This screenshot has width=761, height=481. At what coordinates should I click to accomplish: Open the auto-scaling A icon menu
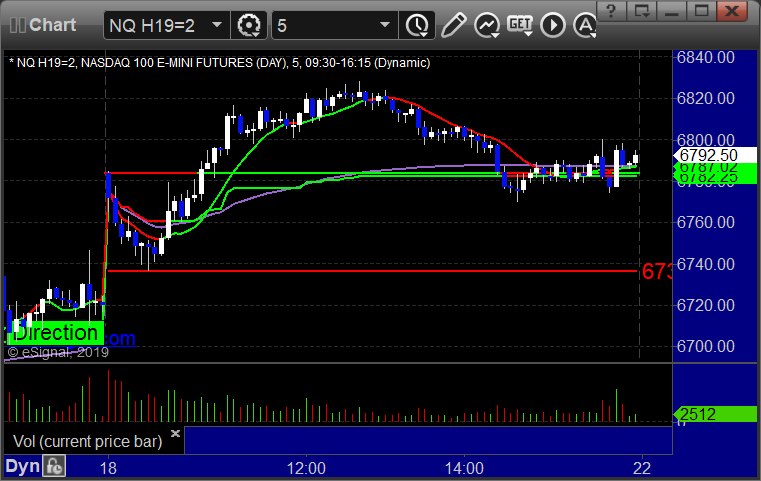click(x=585, y=25)
